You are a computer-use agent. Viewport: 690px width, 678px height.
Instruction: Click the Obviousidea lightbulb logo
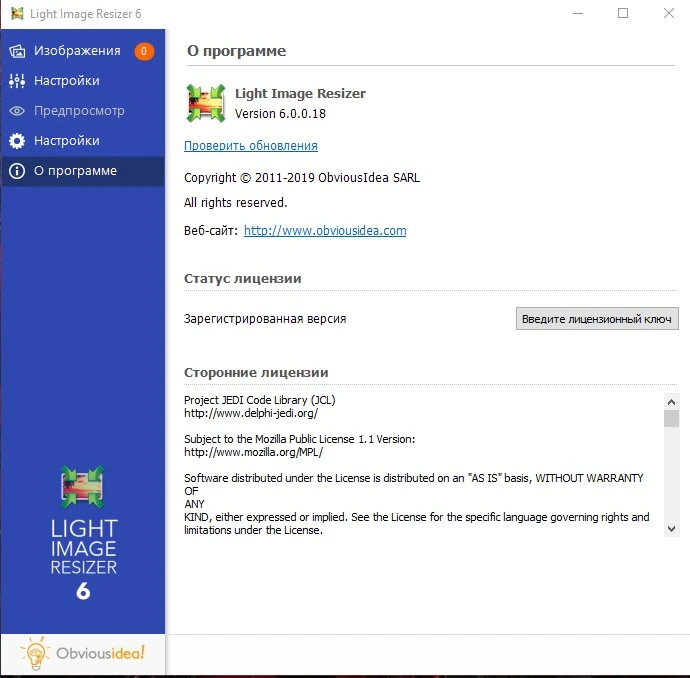[82, 653]
